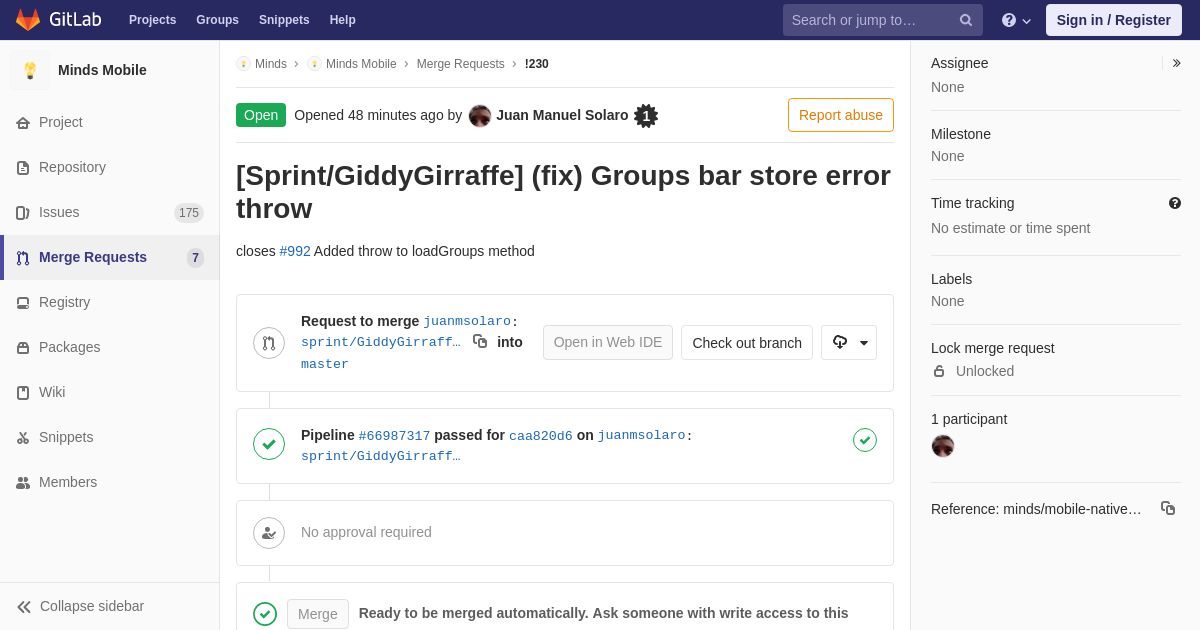Click the Merge button
Viewport: 1200px width, 630px height.
318,614
